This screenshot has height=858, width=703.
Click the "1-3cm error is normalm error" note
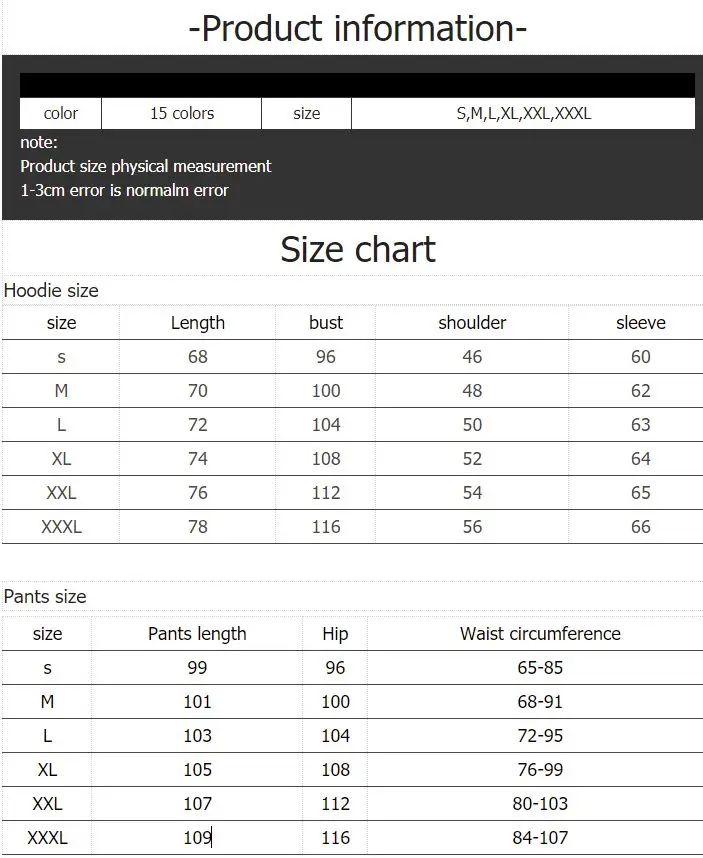point(124,190)
